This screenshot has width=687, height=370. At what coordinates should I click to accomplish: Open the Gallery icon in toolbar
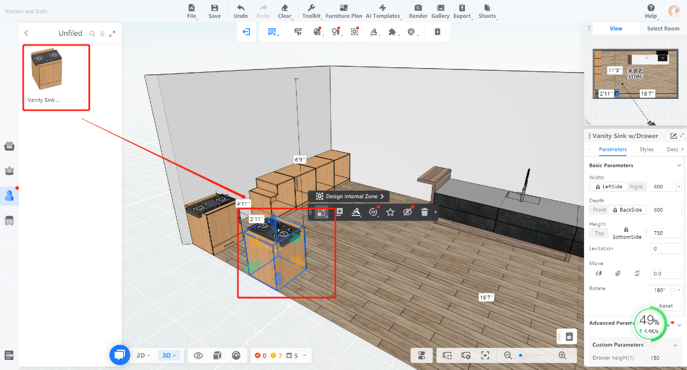[440, 8]
